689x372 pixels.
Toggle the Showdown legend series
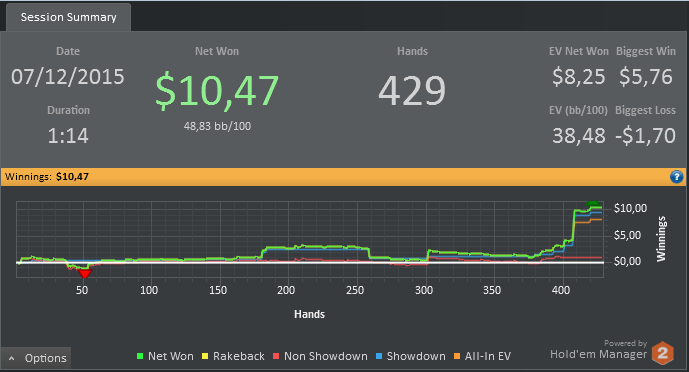coord(410,356)
